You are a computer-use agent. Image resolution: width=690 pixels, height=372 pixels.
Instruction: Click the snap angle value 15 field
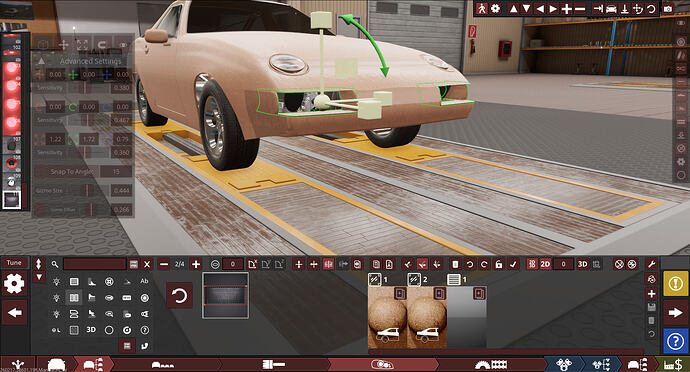116,172
